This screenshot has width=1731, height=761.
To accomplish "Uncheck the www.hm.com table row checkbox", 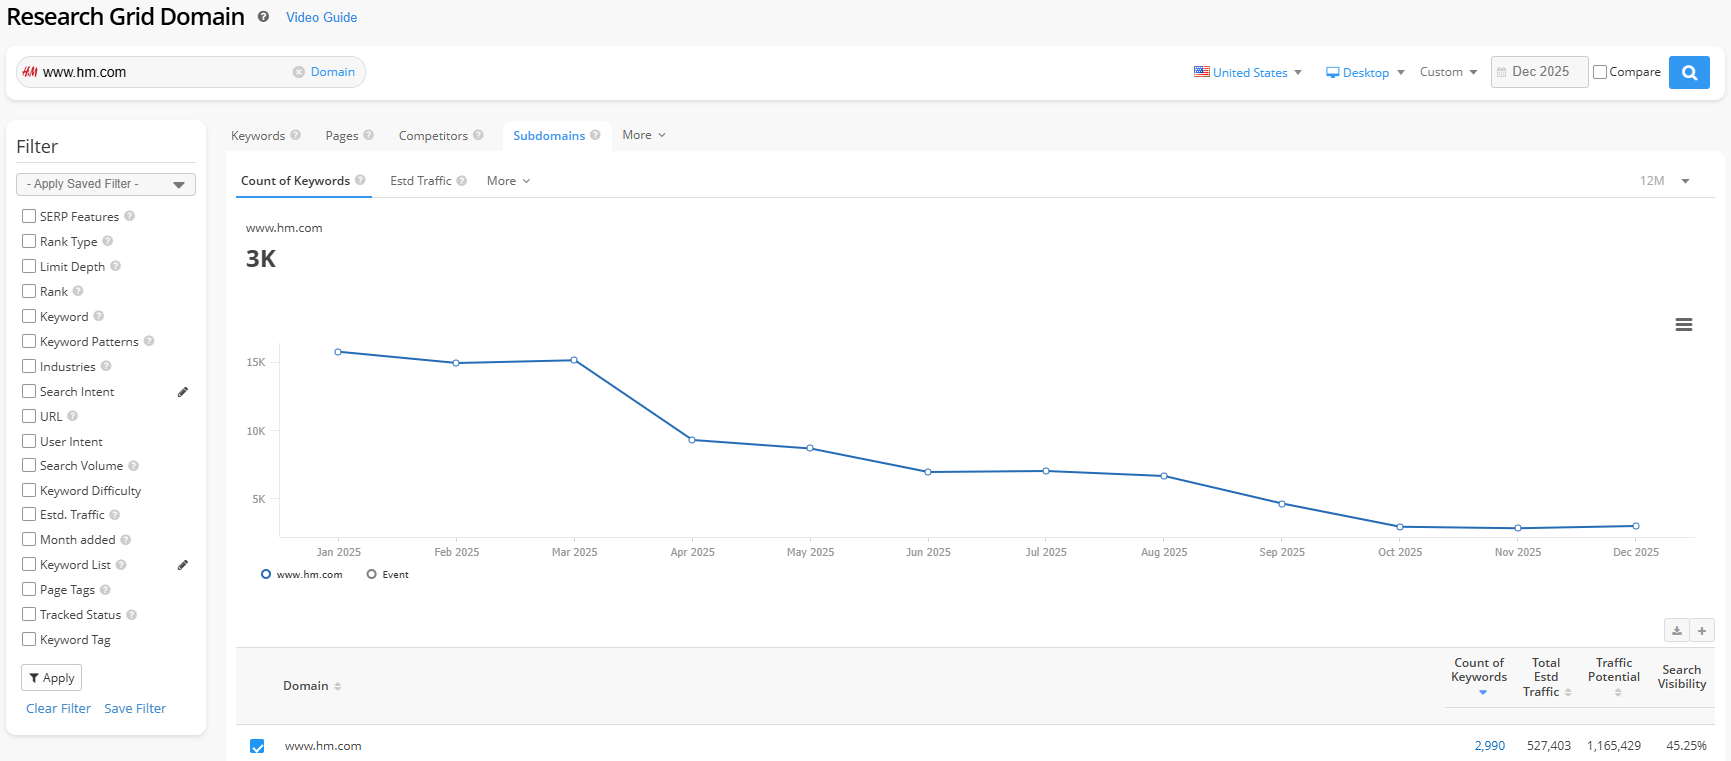I will point(257,746).
